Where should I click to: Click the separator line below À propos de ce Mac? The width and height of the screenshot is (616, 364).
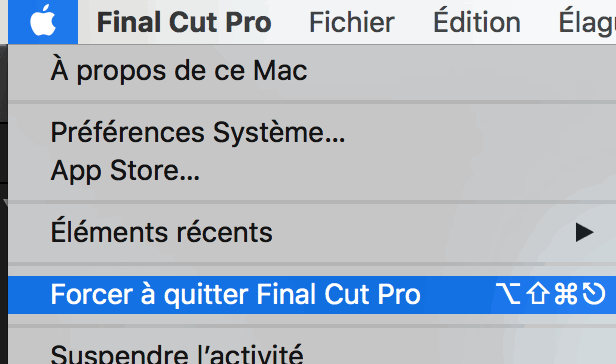pos(312,102)
